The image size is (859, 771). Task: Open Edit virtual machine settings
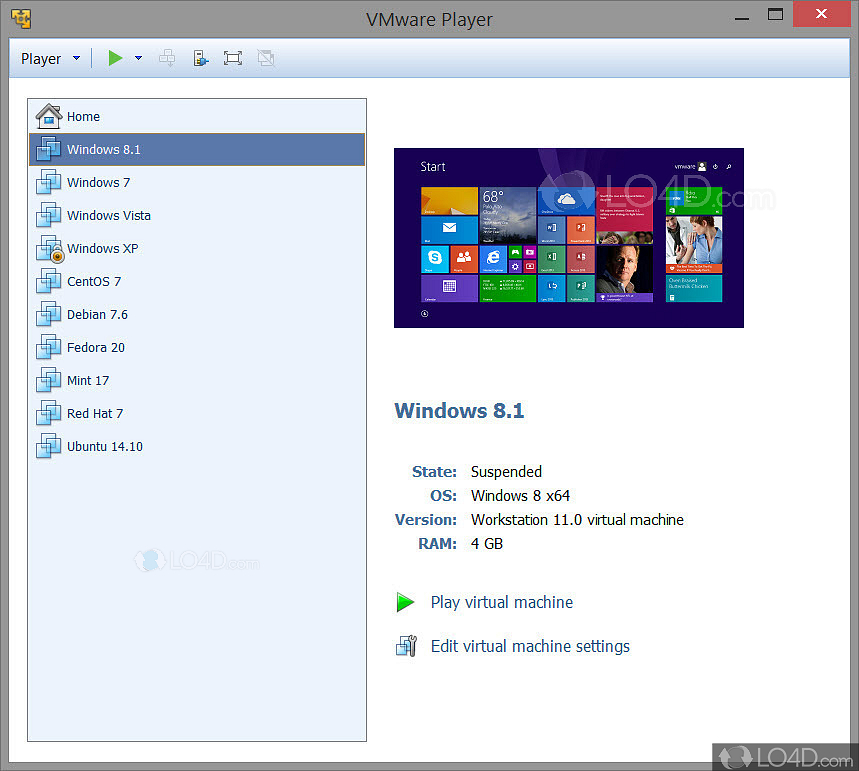(529, 646)
